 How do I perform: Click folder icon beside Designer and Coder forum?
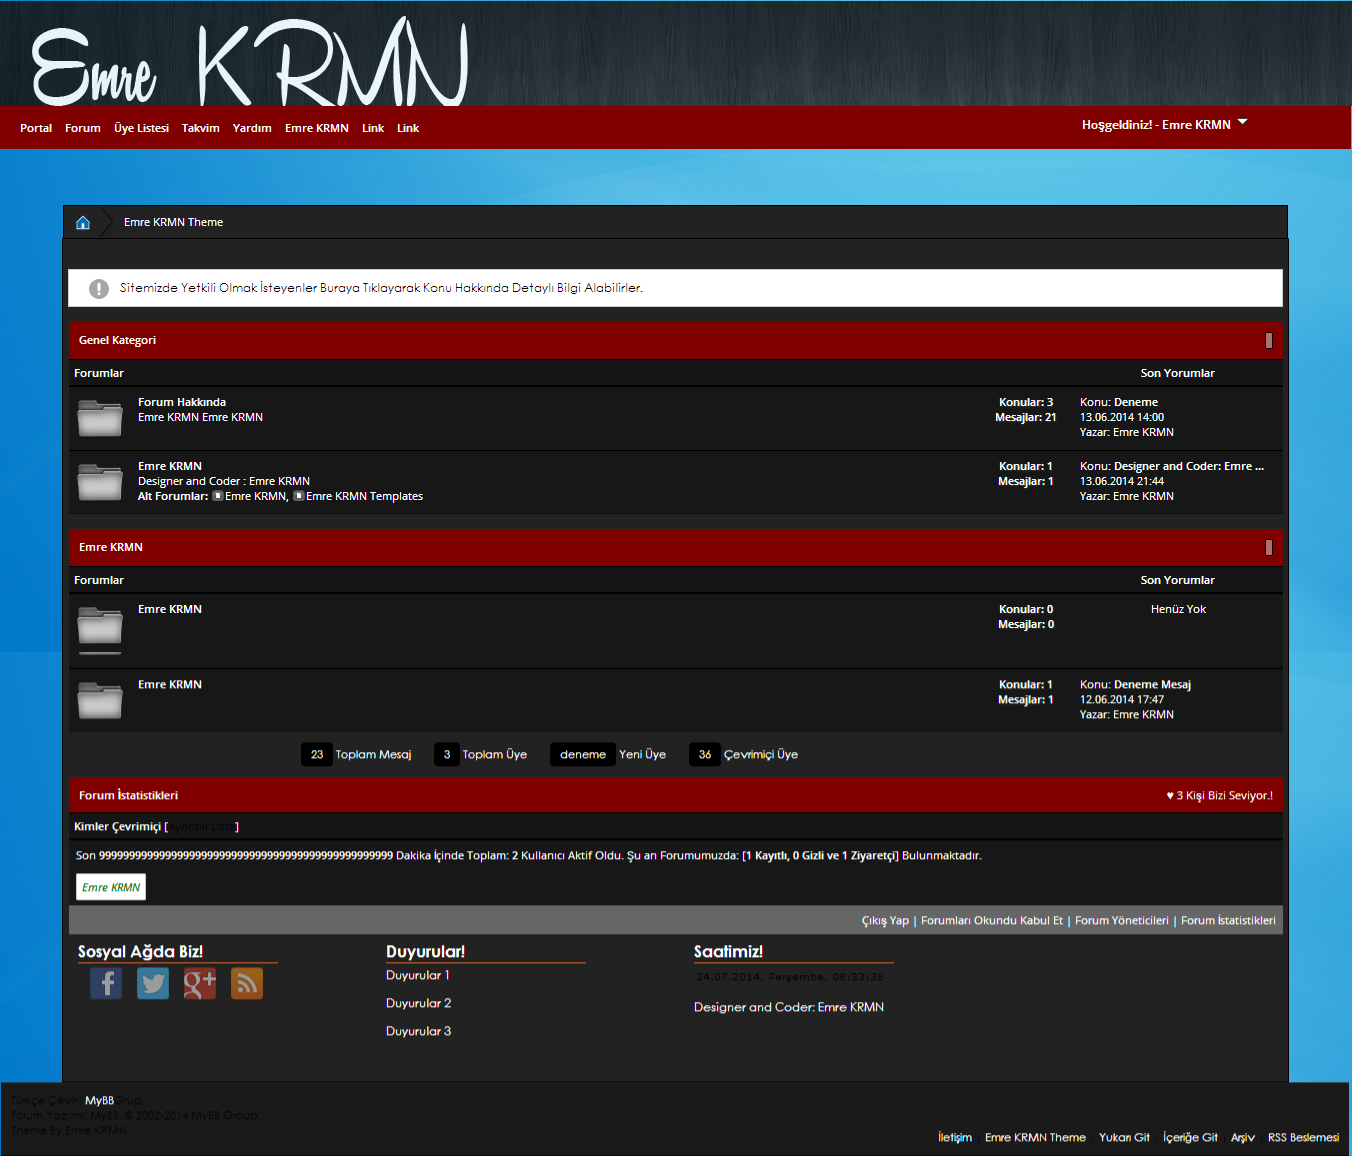point(100,481)
